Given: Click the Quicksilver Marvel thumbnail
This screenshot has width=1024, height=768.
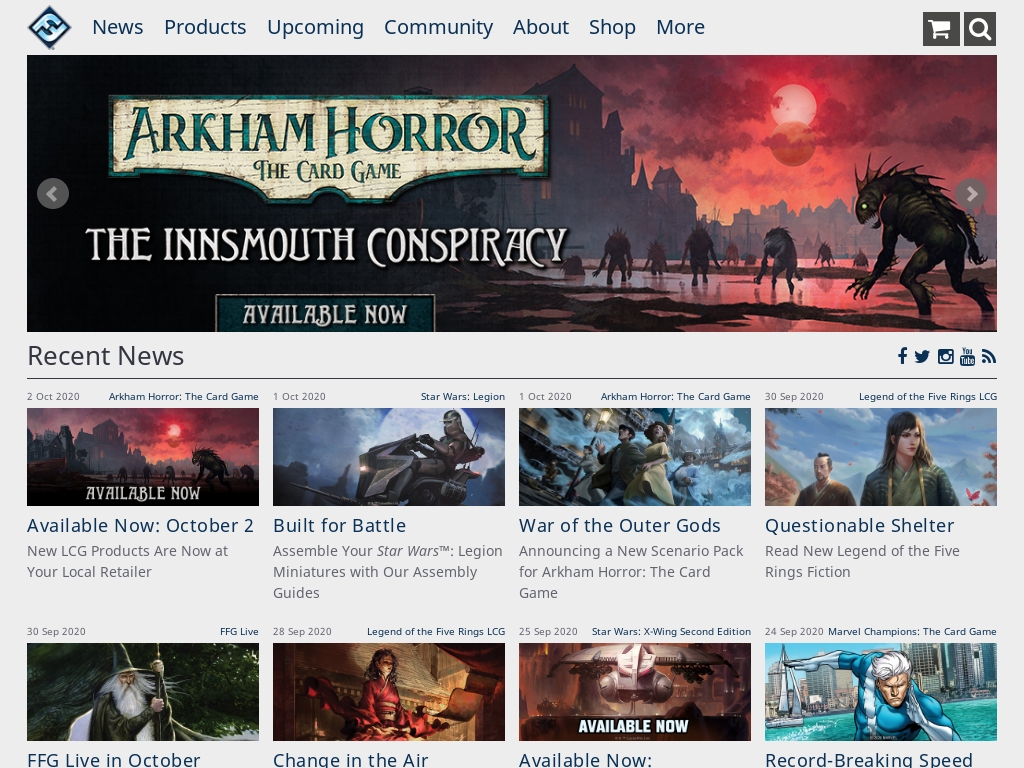Looking at the screenshot, I should (x=881, y=692).
